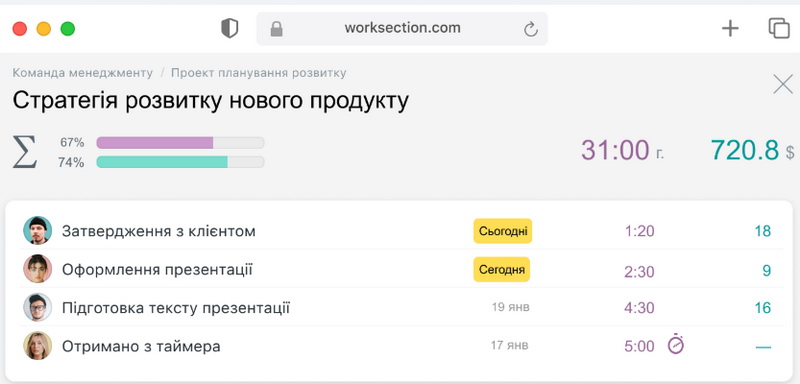The image size is (800, 384).
Task: Click cost value 9
Action: pyautogui.click(x=767, y=271)
